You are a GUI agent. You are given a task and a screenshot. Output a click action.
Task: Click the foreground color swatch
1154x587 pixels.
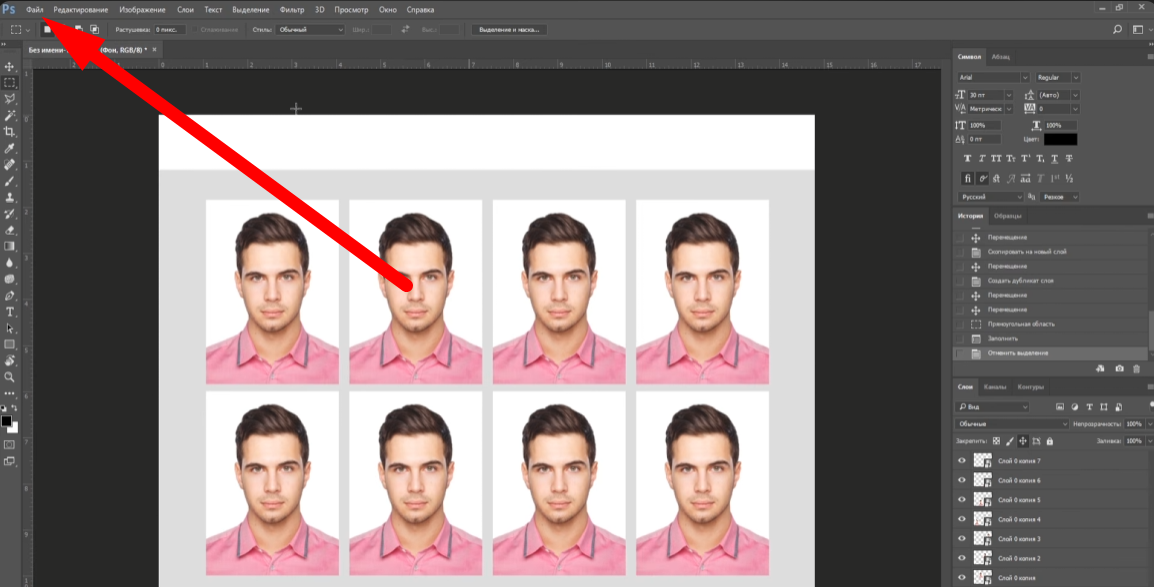click(6, 421)
